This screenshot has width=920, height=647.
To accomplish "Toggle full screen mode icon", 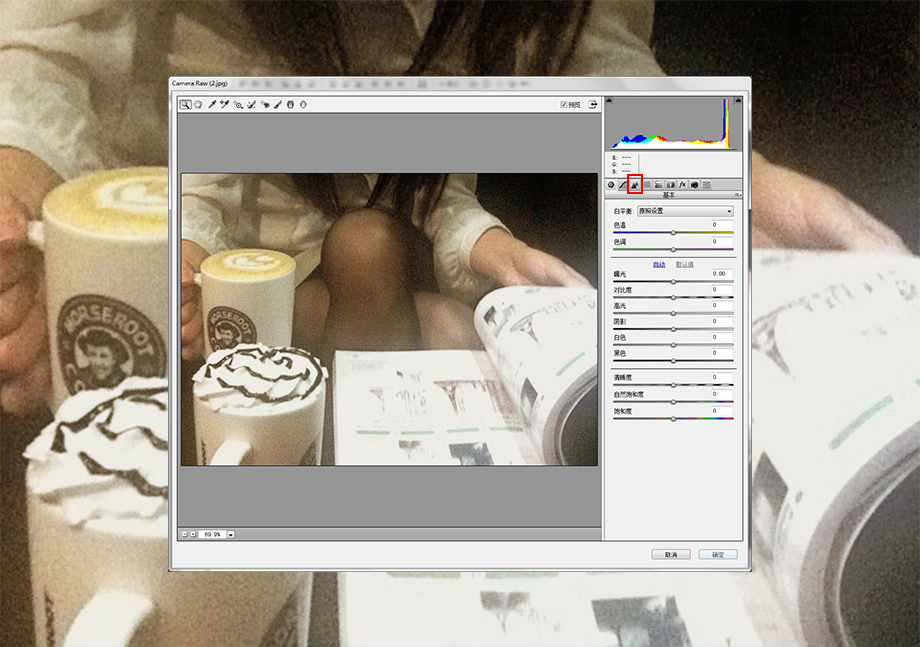I will click(593, 104).
